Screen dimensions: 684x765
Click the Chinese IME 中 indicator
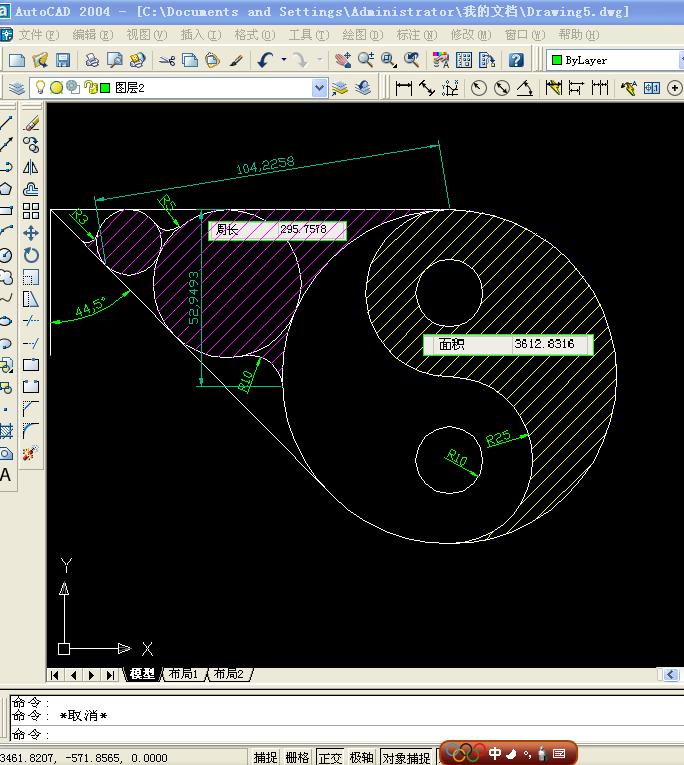click(x=495, y=753)
